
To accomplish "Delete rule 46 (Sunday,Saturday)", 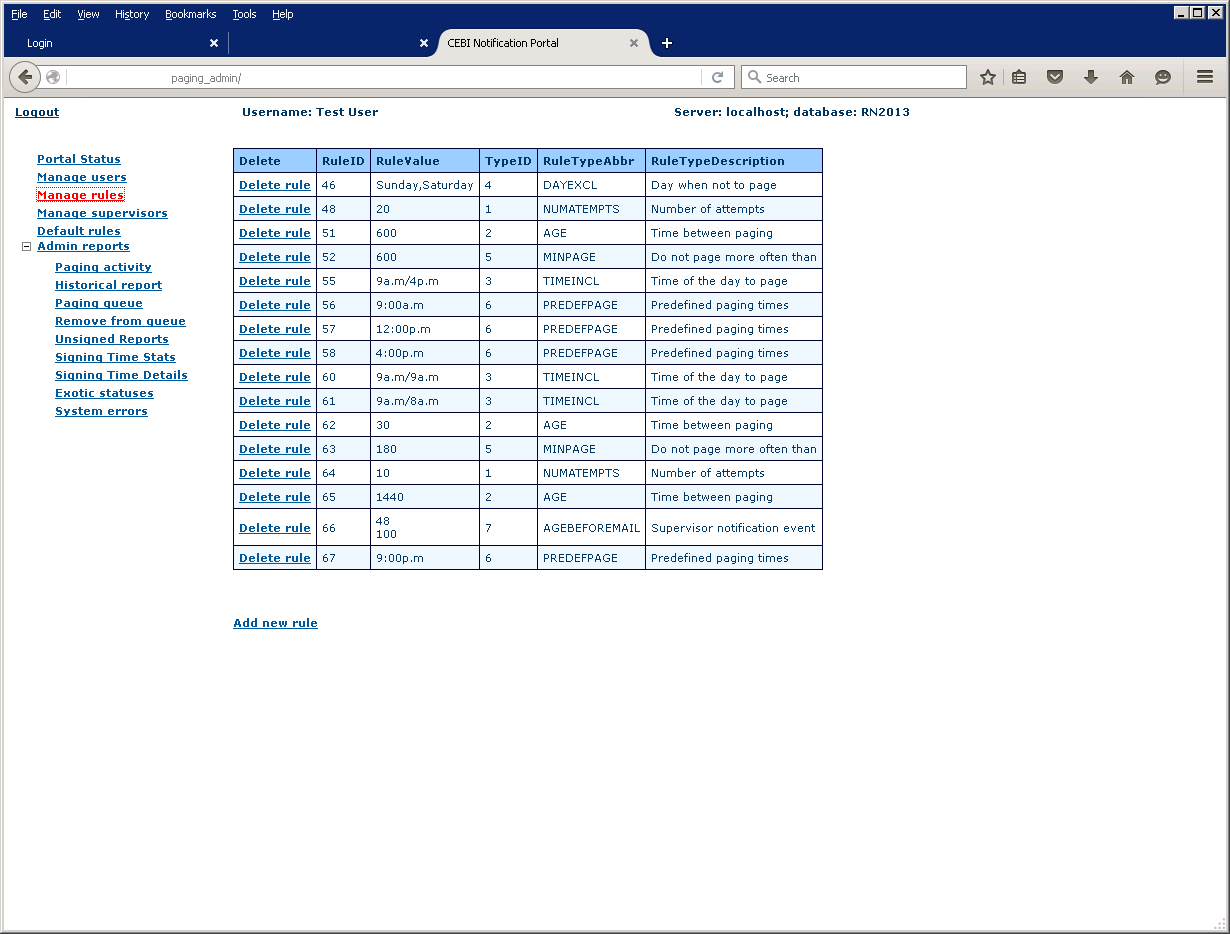I will pos(275,185).
